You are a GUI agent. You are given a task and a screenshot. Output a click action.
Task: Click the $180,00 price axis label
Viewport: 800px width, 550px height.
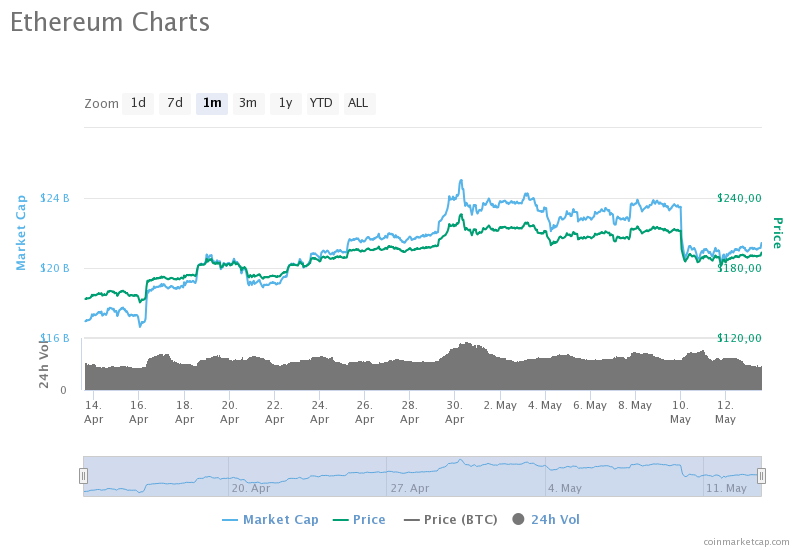(x=739, y=268)
